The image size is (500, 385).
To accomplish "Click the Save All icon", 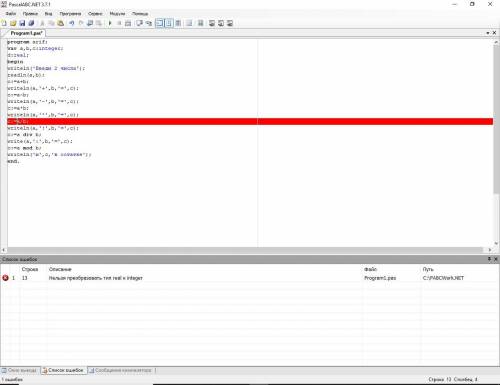I will tap(31, 23).
